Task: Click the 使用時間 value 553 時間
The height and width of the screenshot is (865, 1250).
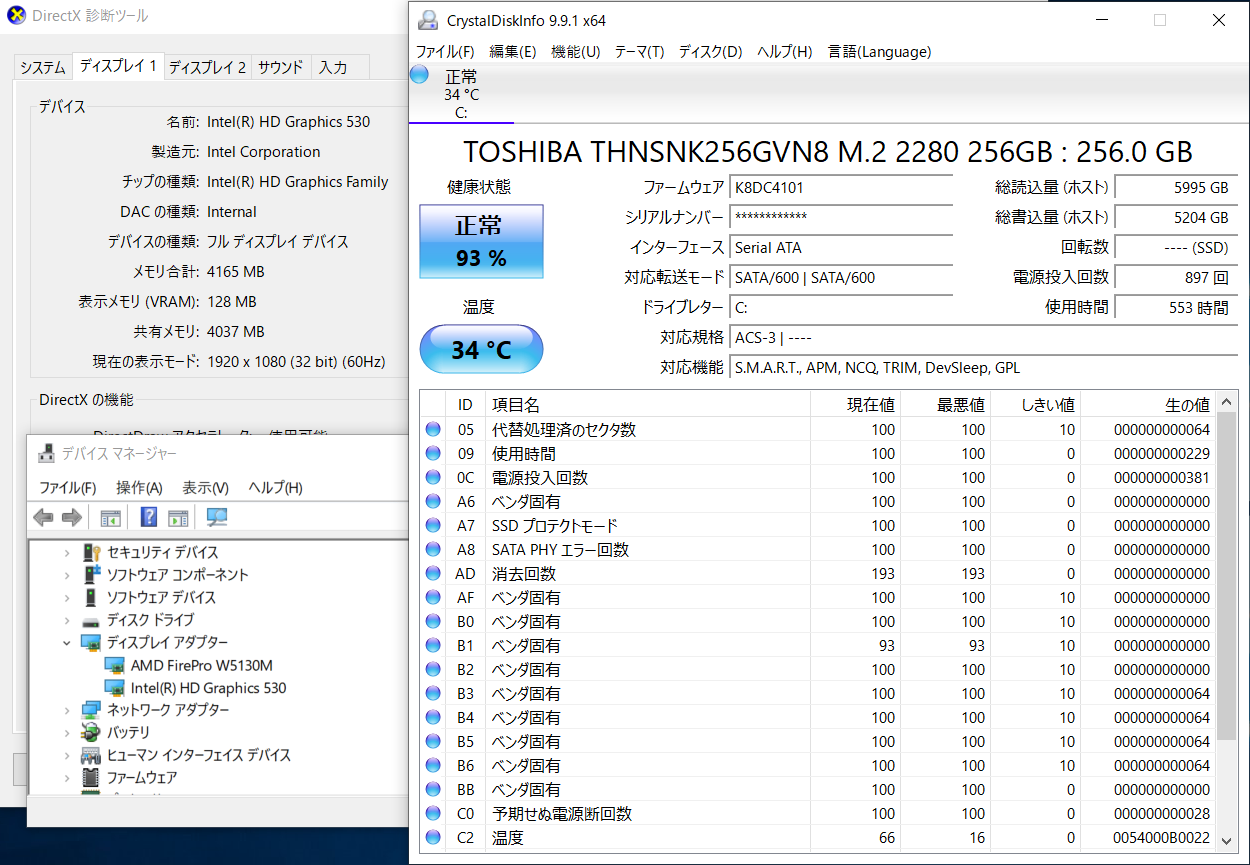Action: pyautogui.click(x=1174, y=307)
